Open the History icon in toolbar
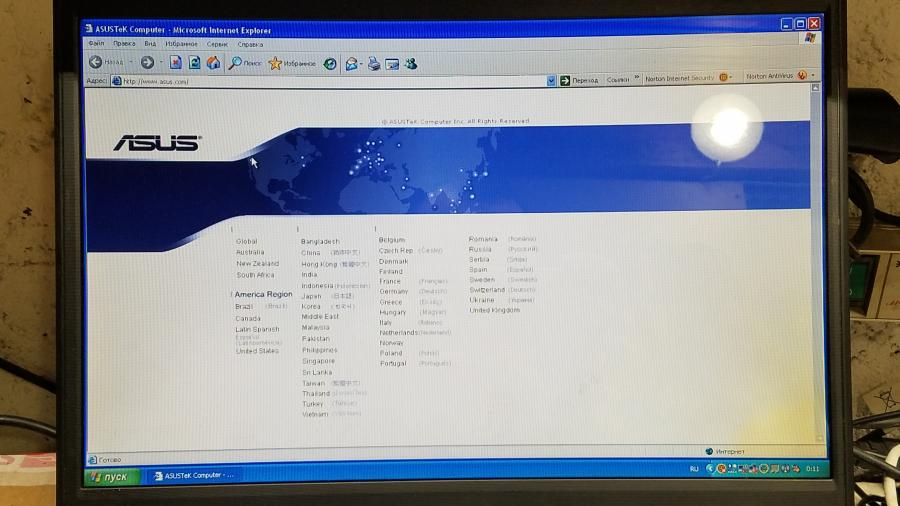This screenshot has width=900, height=506. pos(329,64)
